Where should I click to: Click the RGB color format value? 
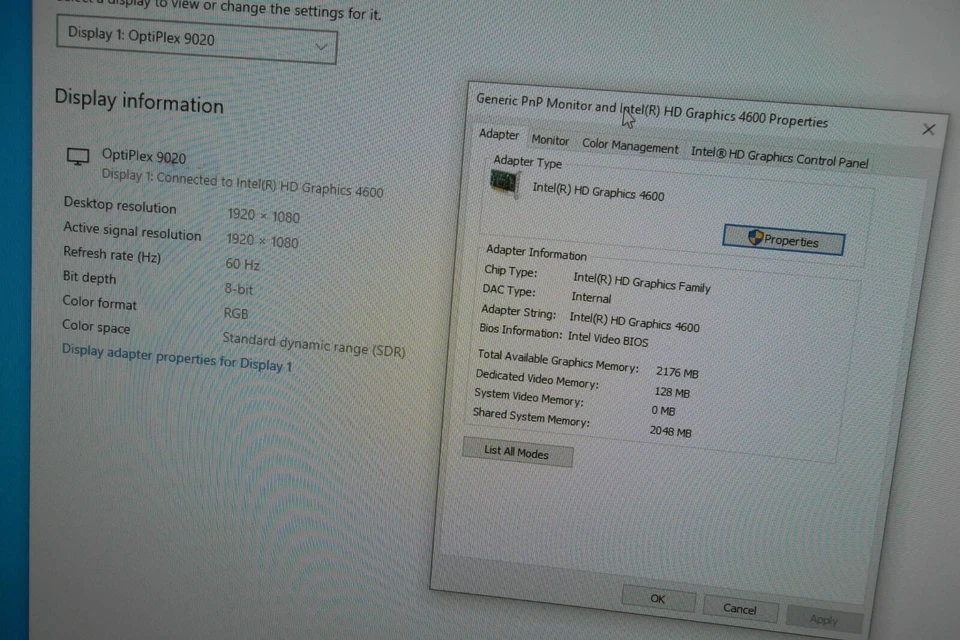(x=236, y=313)
